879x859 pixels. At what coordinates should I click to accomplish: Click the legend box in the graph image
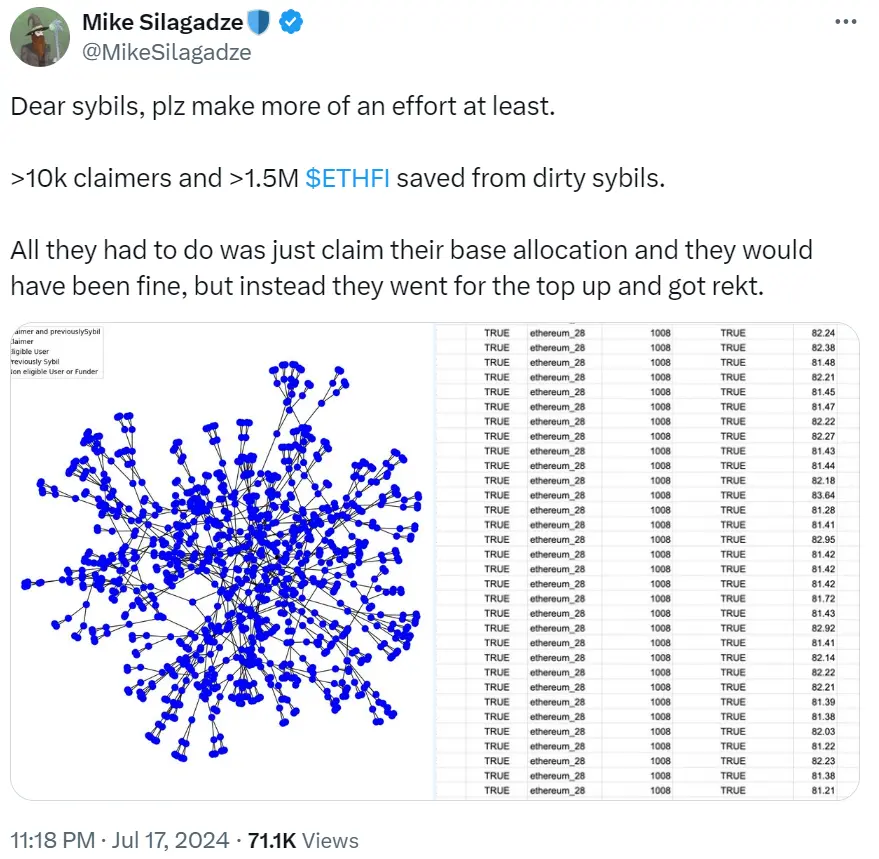pos(55,349)
